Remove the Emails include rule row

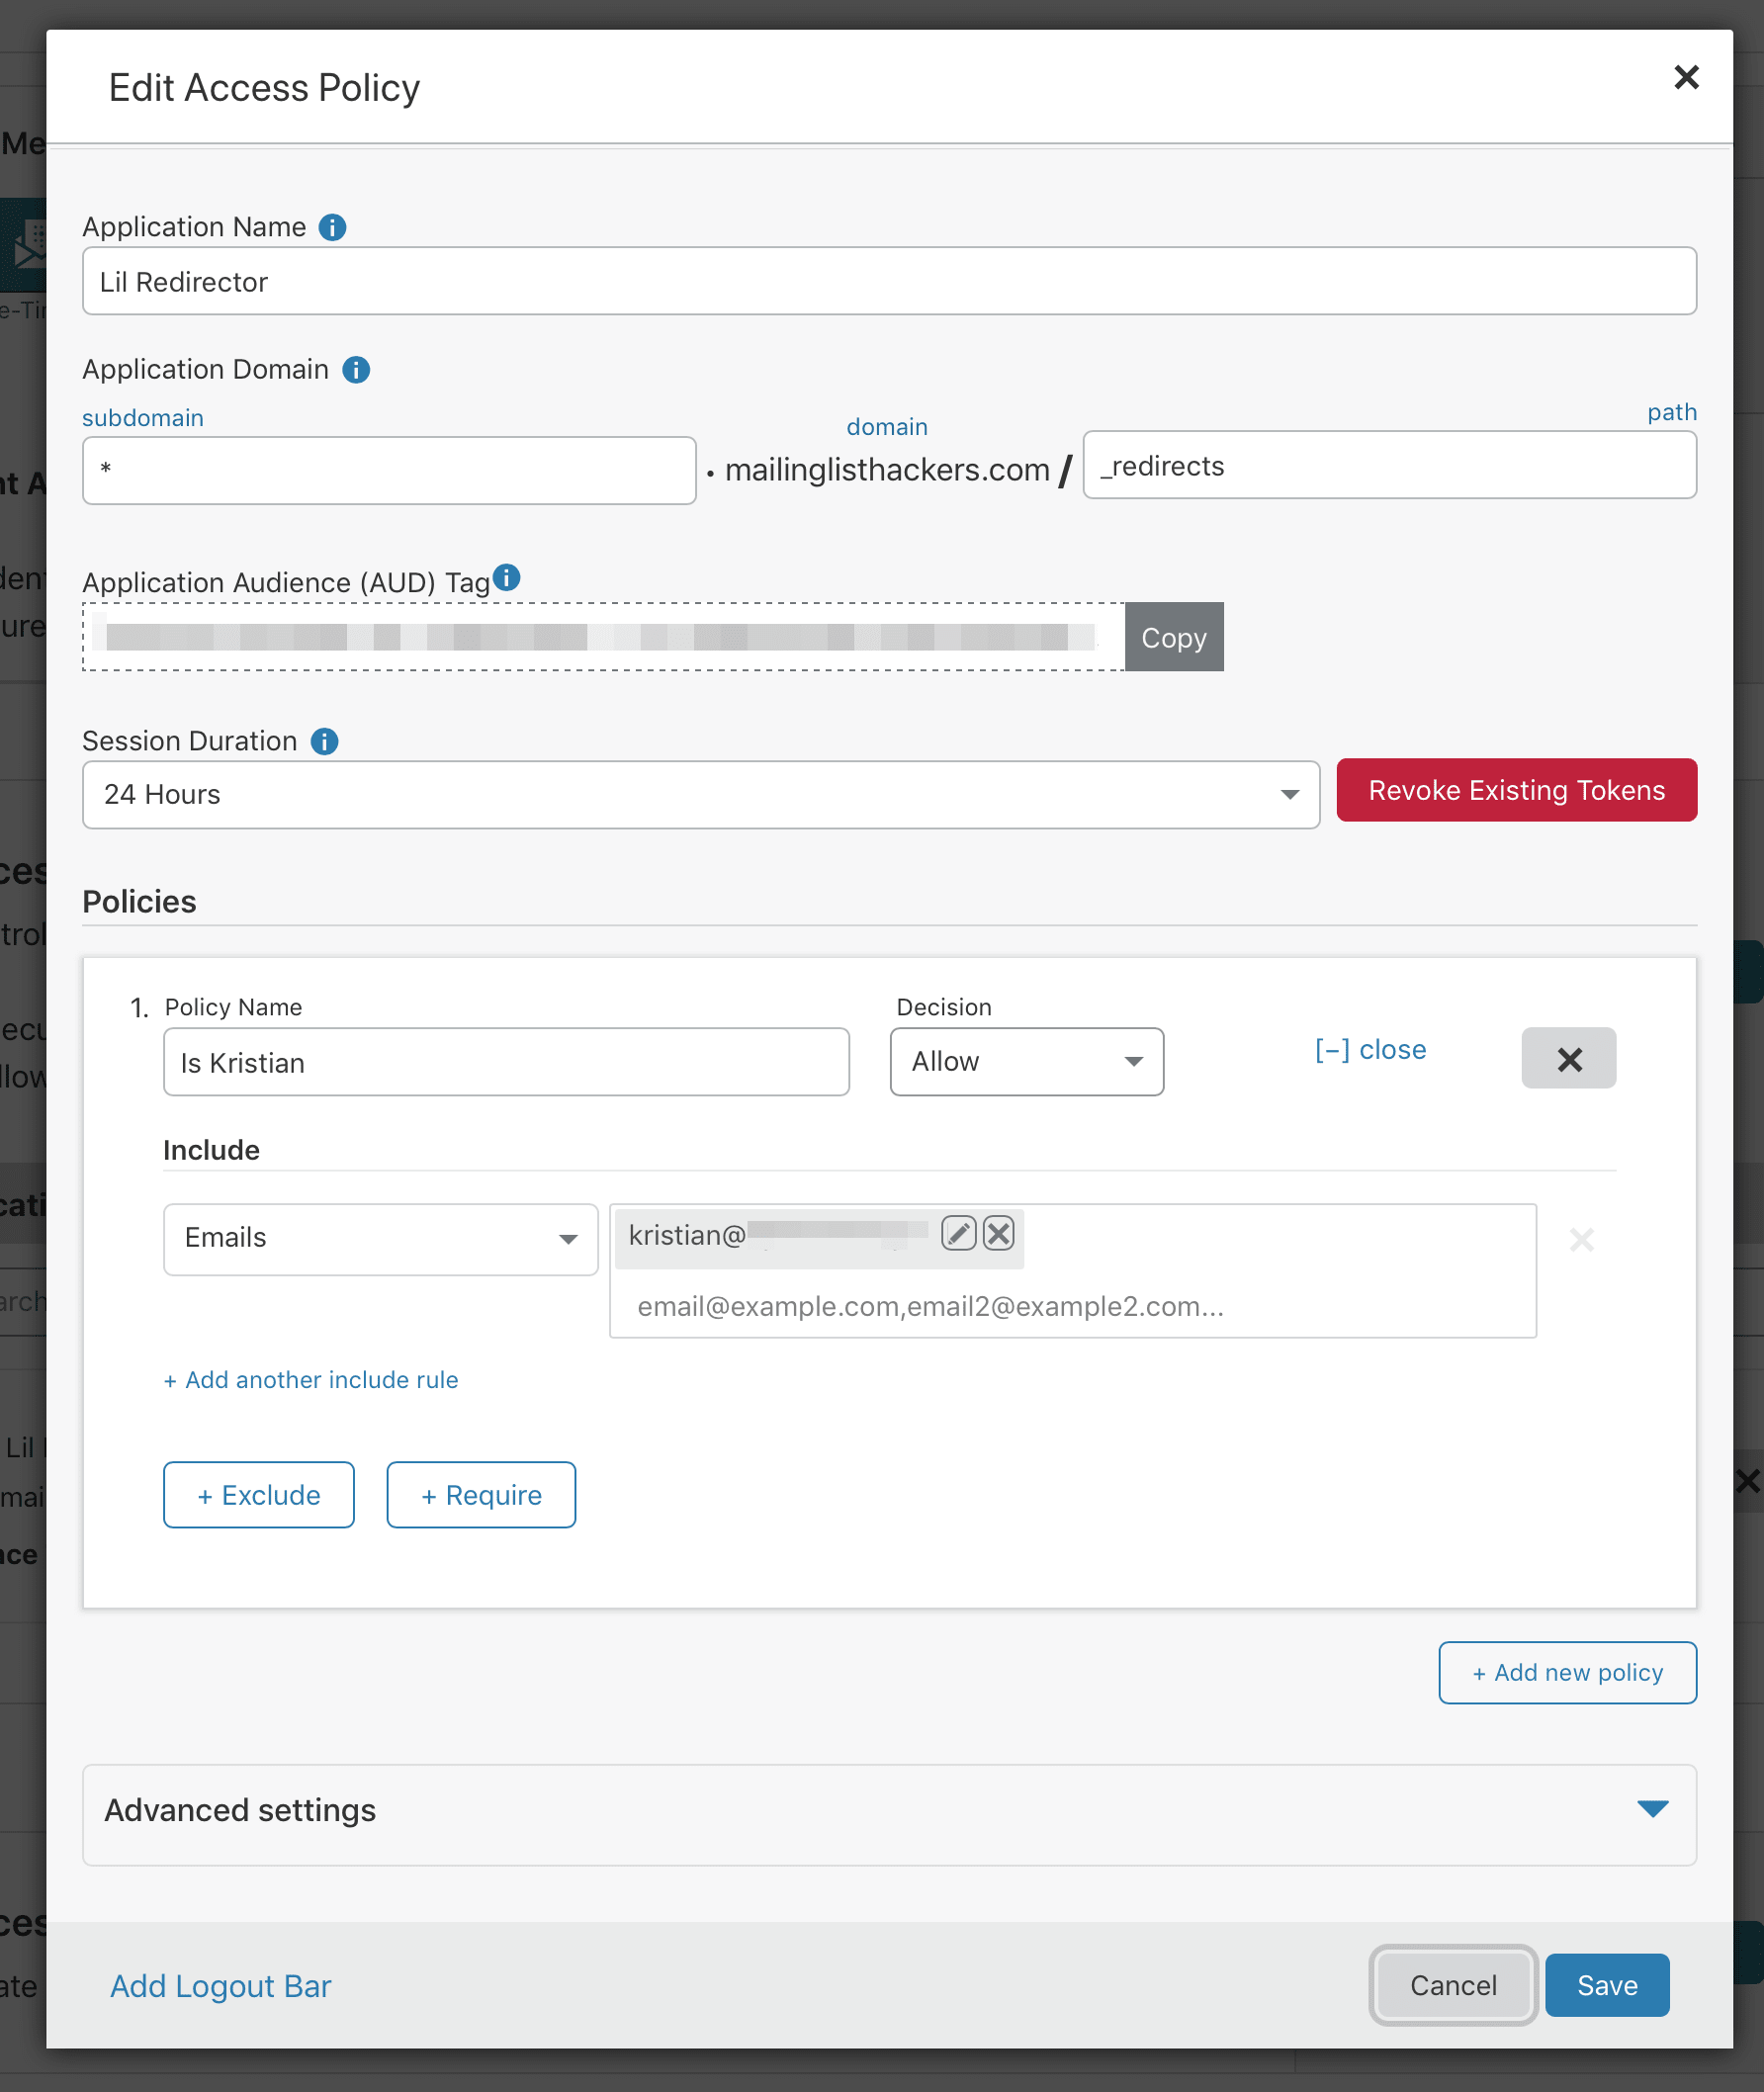pyautogui.click(x=1581, y=1240)
